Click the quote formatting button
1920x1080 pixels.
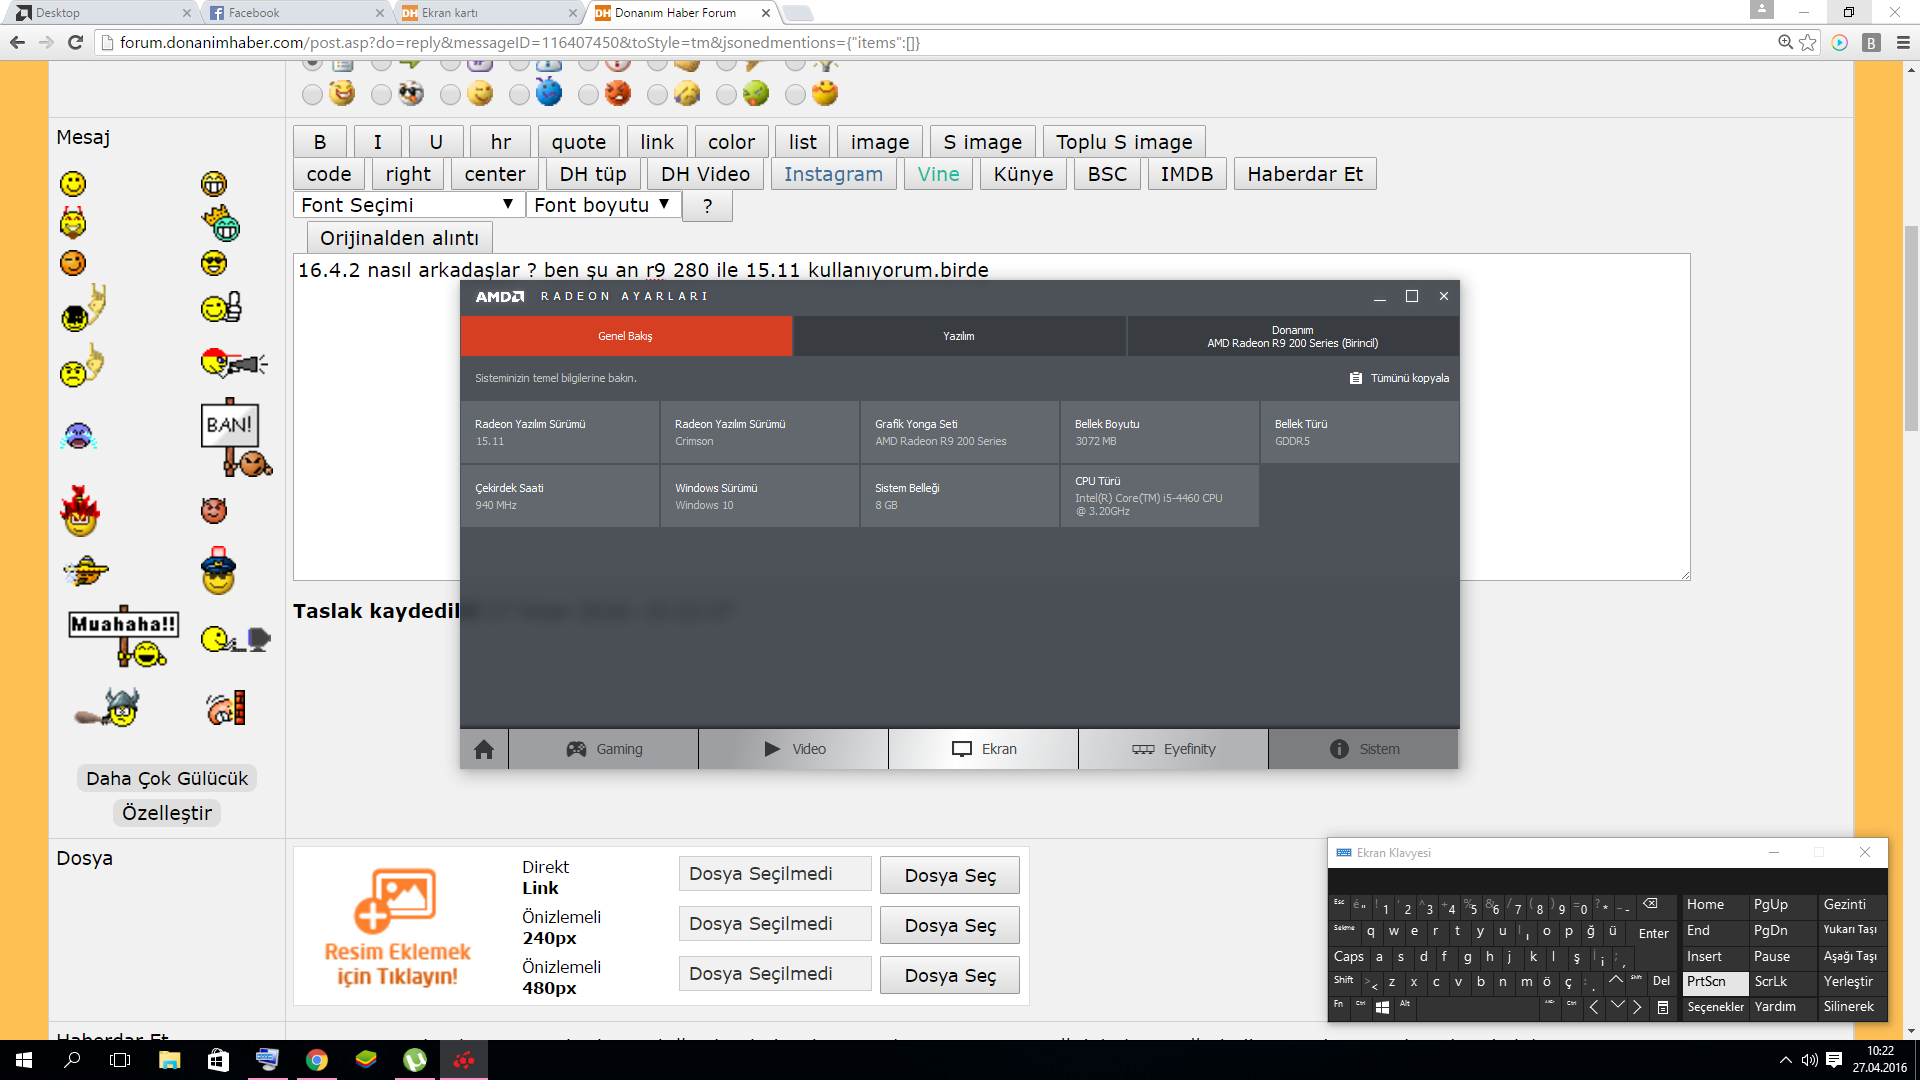pyautogui.click(x=579, y=142)
